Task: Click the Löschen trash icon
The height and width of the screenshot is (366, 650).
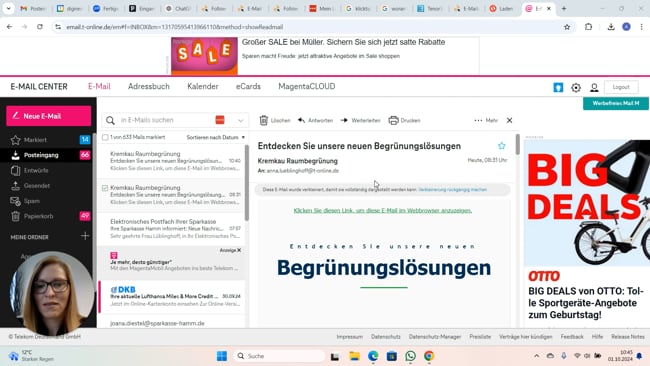Action: pyautogui.click(x=264, y=120)
